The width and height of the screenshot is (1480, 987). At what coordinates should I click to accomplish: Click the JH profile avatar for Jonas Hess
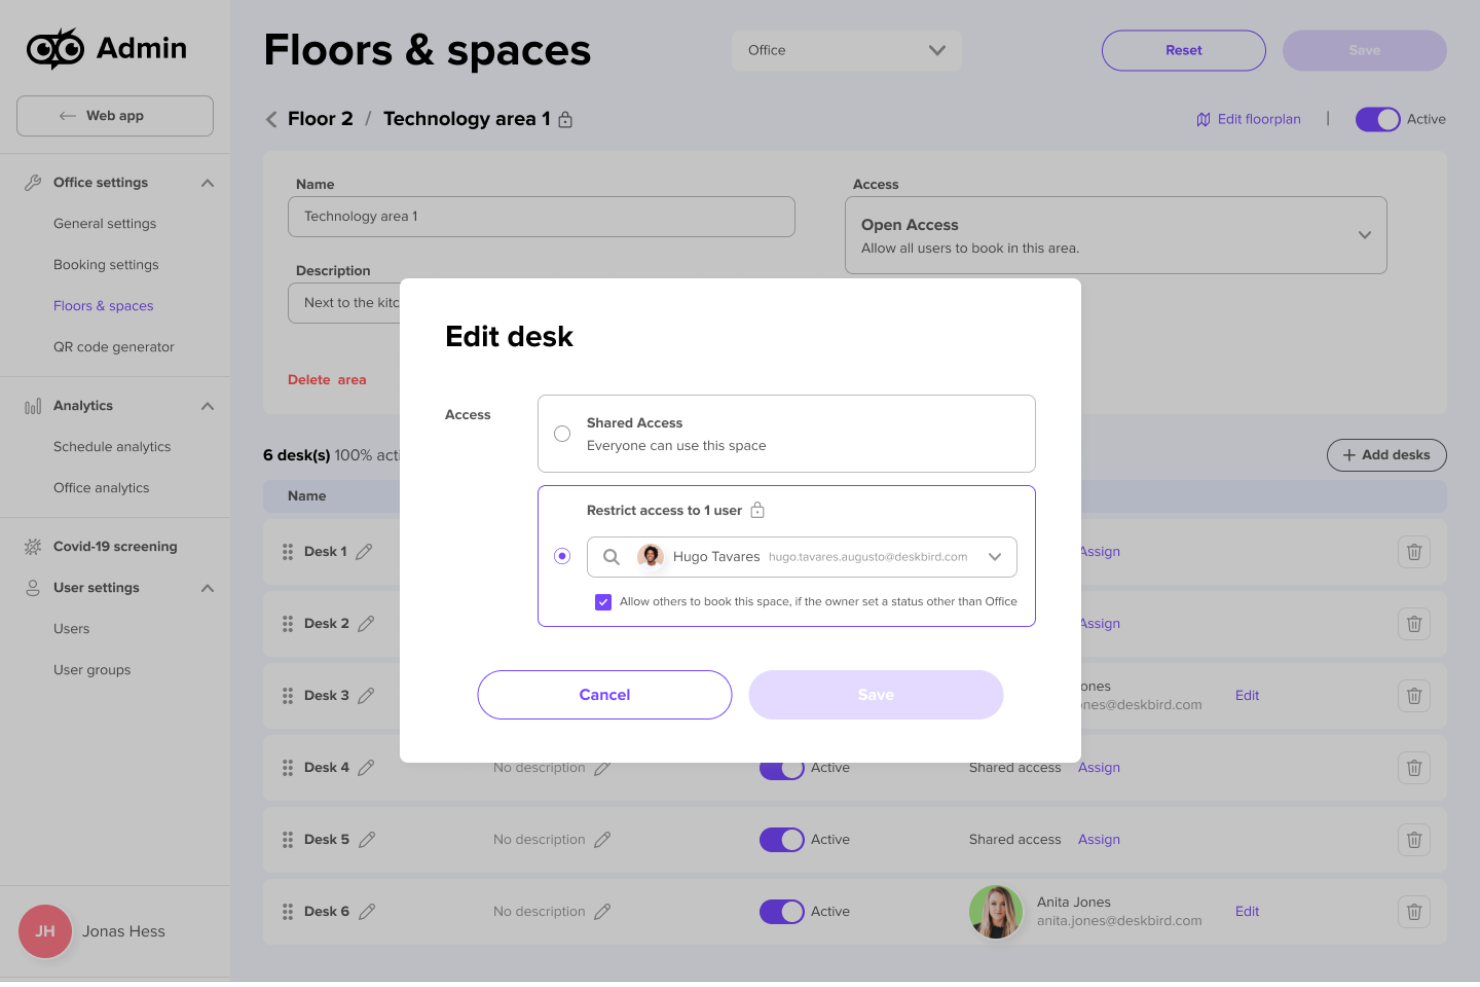click(x=45, y=931)
